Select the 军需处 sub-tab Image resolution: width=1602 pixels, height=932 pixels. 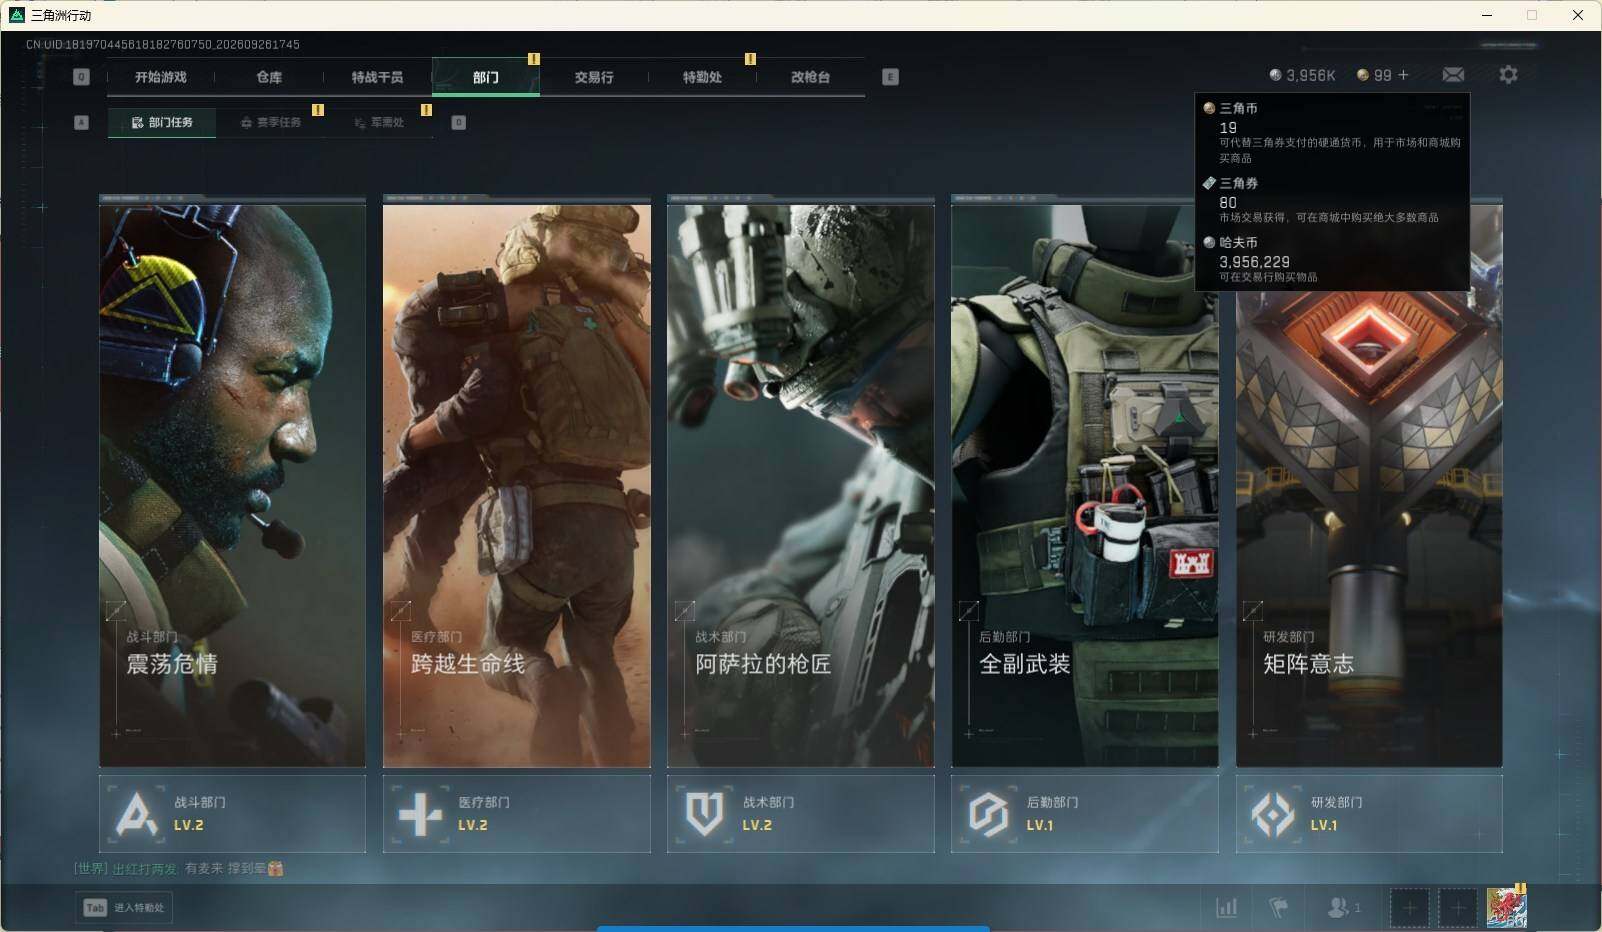[379, 122]
